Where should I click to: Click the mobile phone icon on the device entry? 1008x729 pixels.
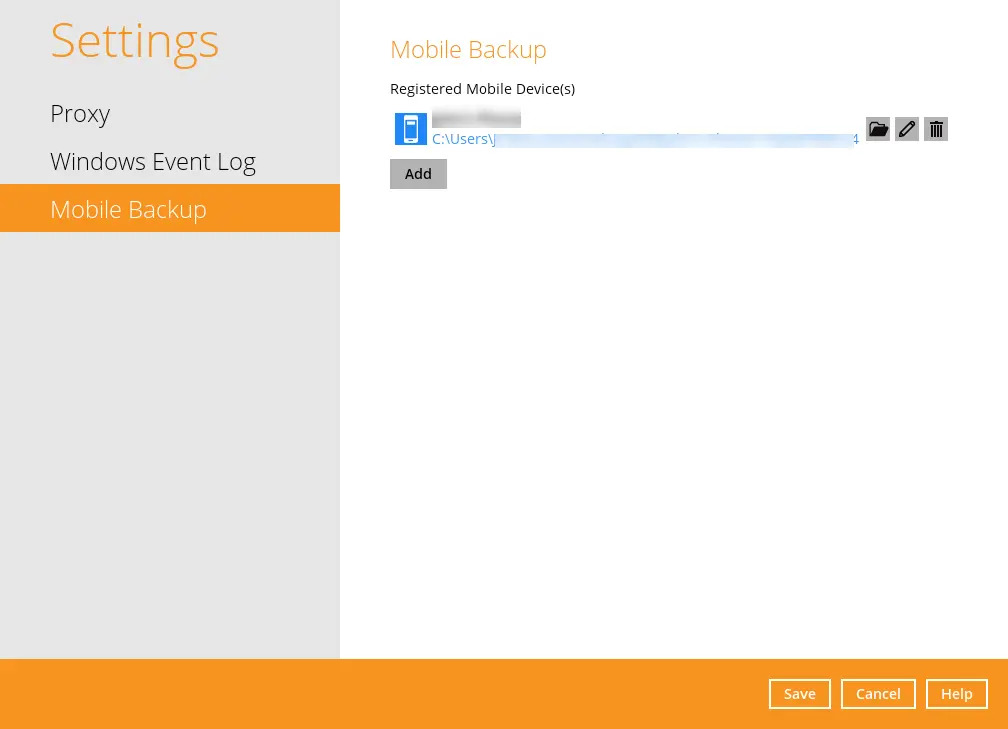point(411,129)
